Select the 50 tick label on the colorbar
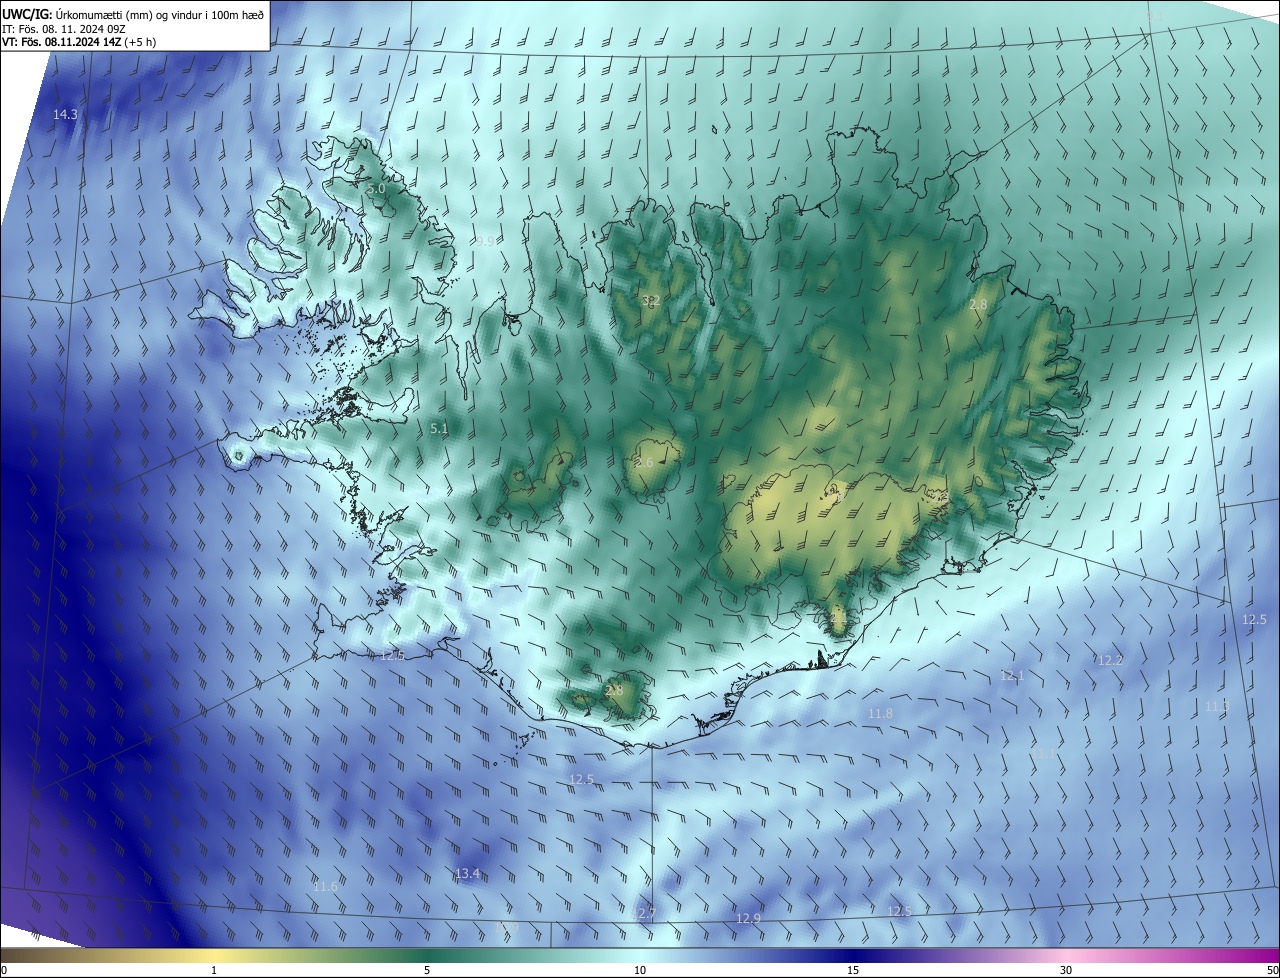Viewport: 1280px width, 978px height. tap(1272, 971)
